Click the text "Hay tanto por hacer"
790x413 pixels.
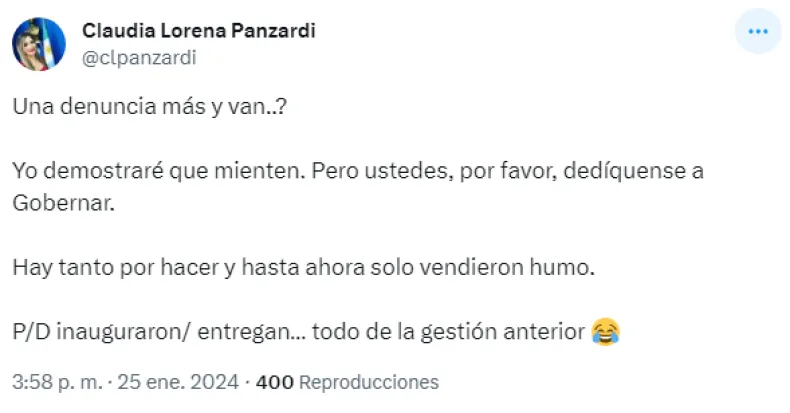(96, 267)
